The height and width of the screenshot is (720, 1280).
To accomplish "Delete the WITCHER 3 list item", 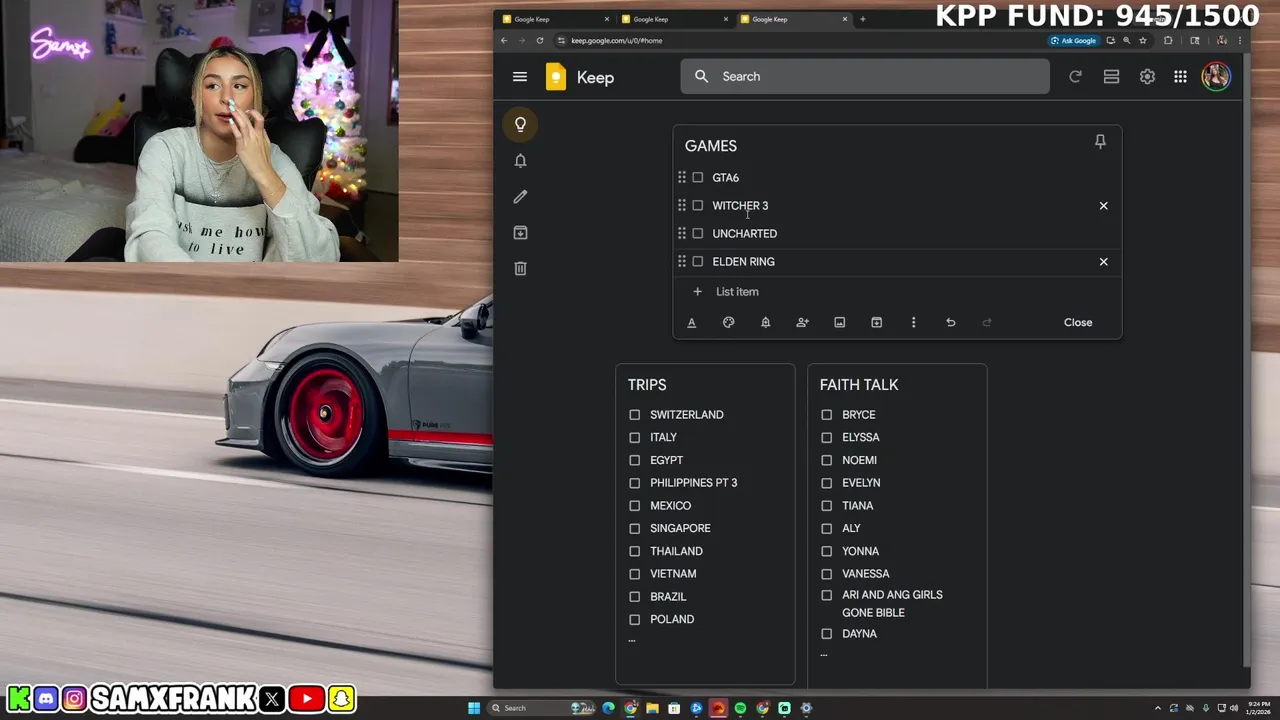I will click(1103, 206).
